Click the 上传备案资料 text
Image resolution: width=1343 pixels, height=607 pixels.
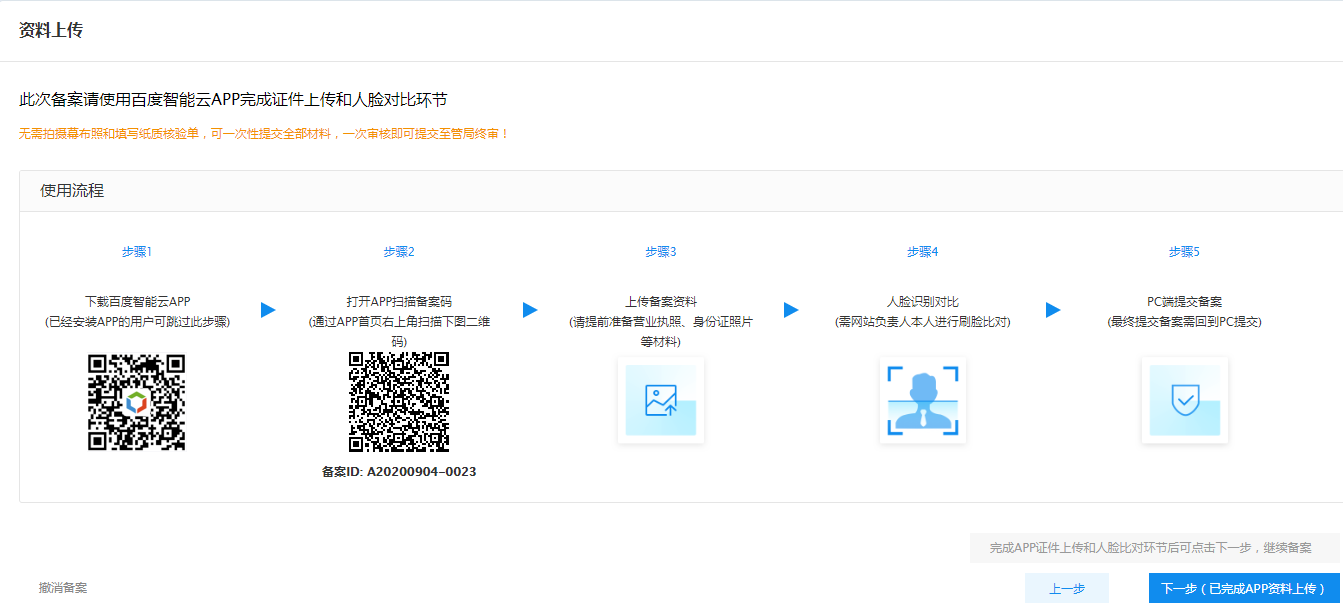(661, 301)
